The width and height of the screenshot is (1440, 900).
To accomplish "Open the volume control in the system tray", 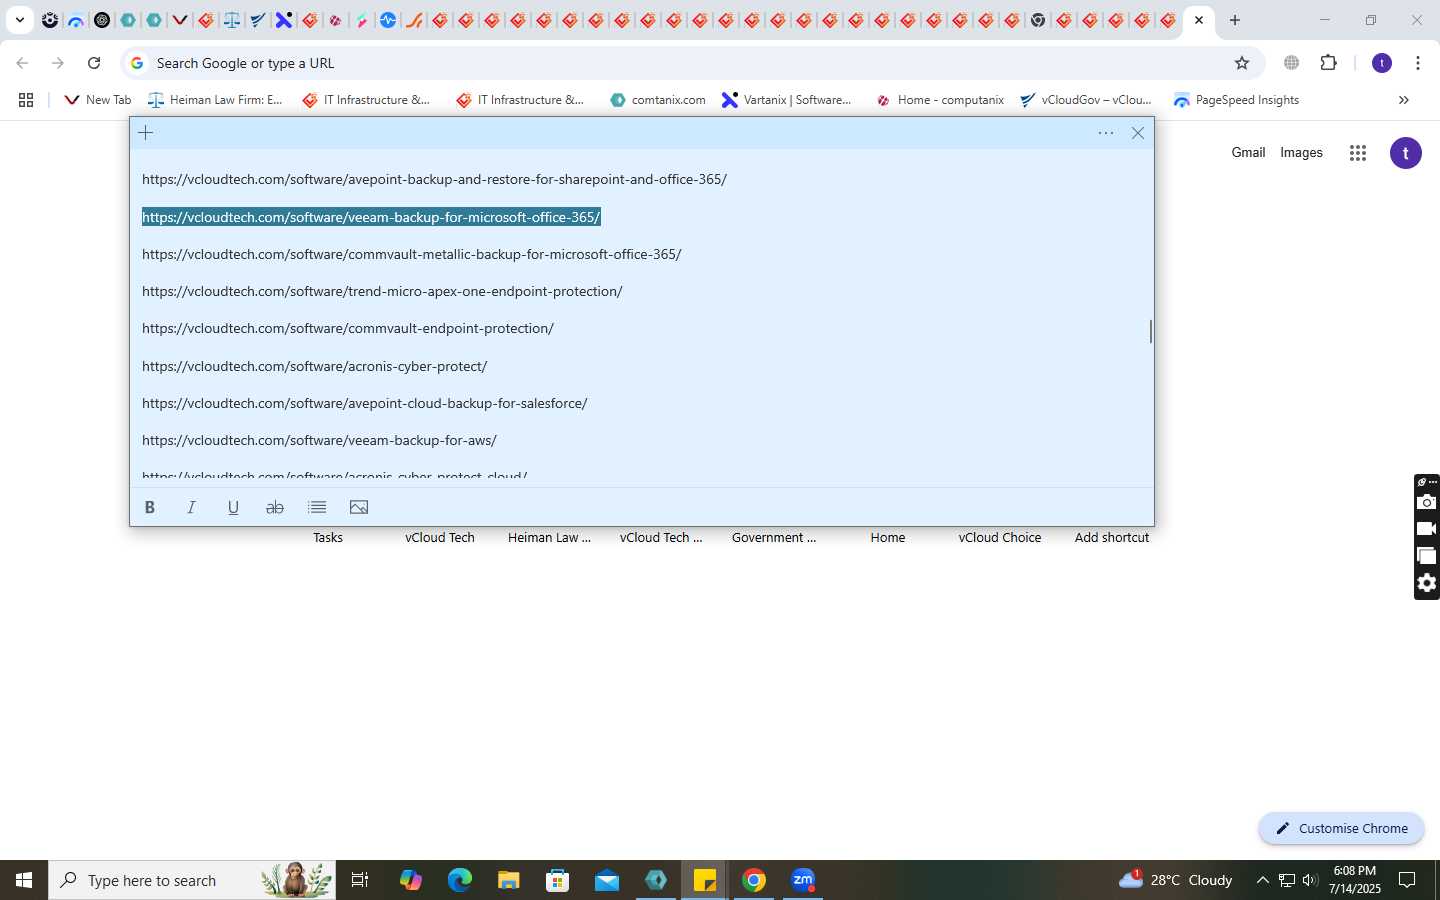I will 1310,880.
